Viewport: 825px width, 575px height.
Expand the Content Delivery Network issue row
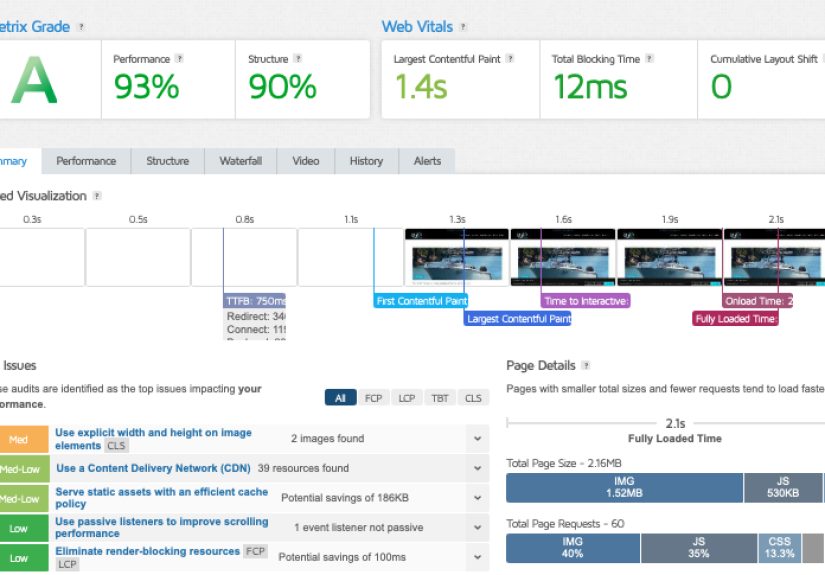478,468
